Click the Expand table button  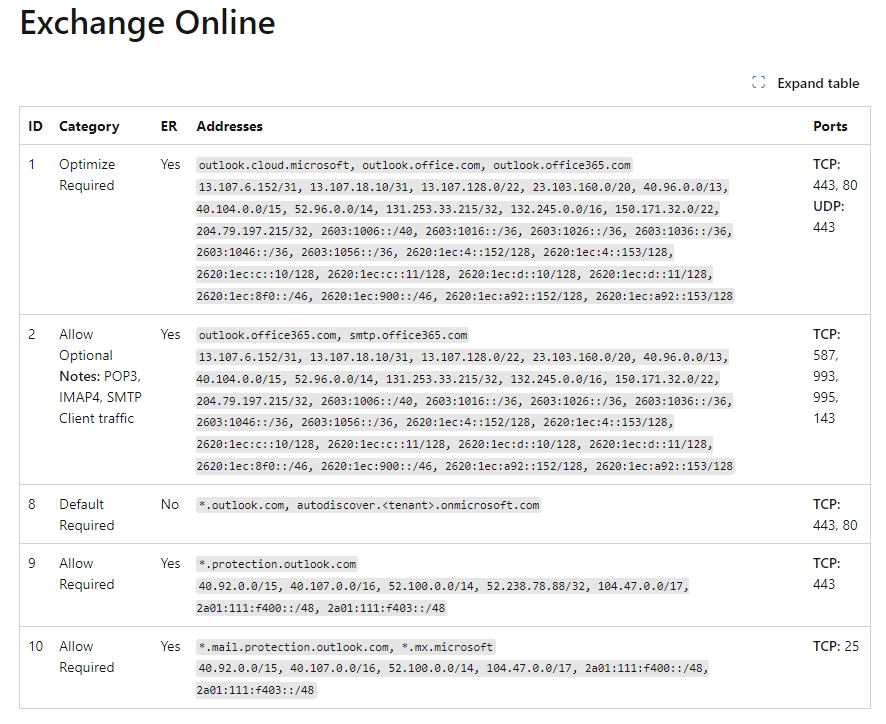coord(805,83)
